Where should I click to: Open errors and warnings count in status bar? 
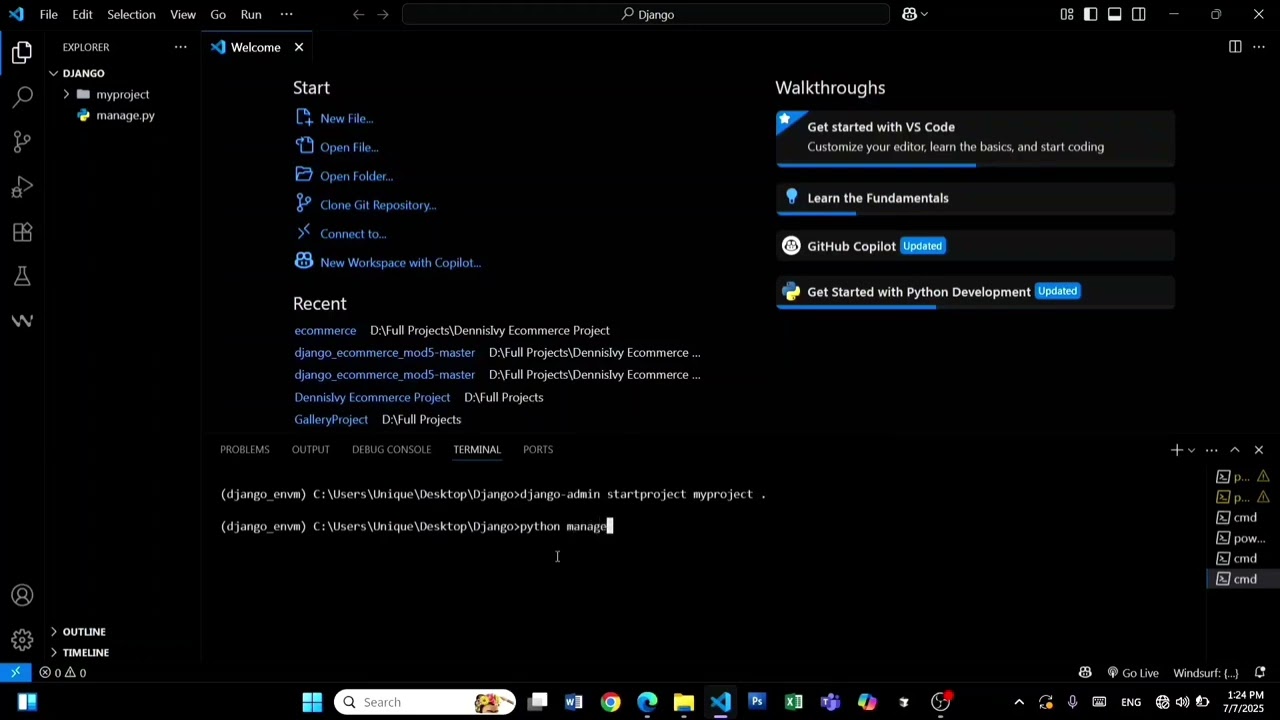click(x=62, y=673)
